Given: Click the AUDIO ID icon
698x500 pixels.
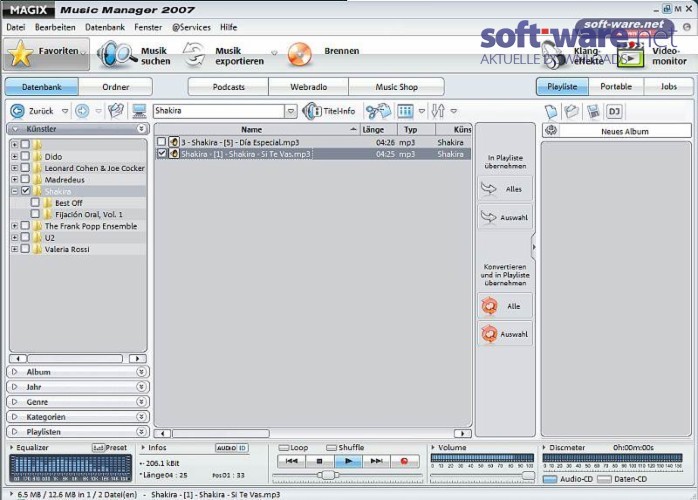Looking at the screenshot, I should click(231, 448).
